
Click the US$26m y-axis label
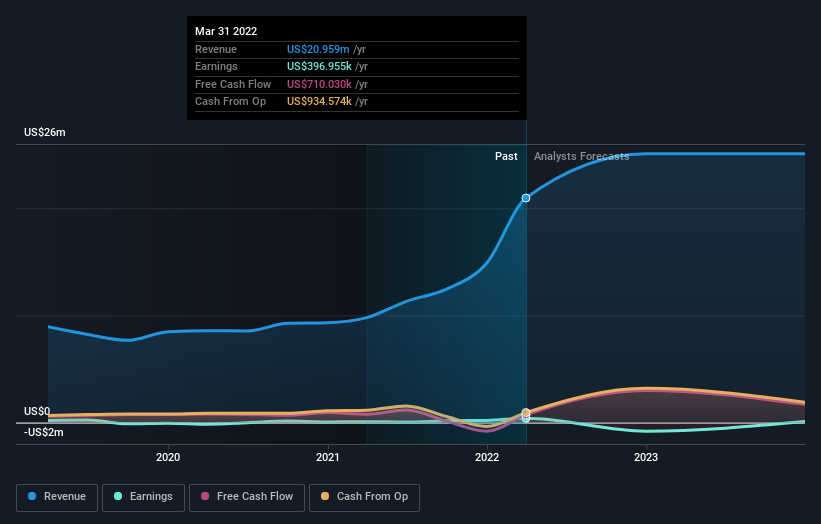click(x=45, y=132)
